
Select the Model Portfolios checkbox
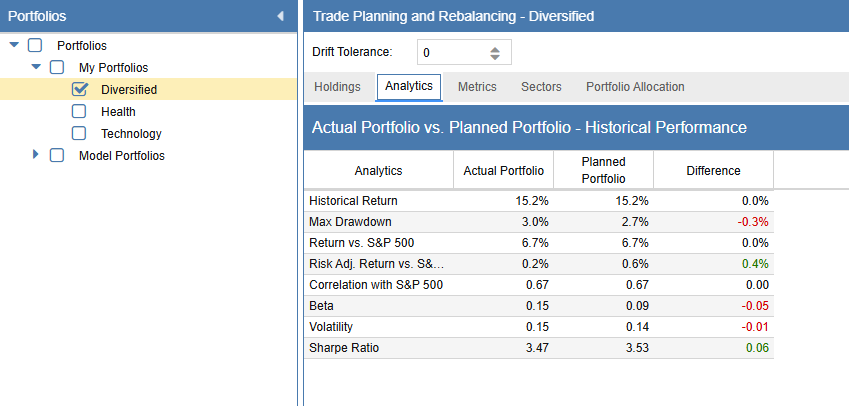[58, 155]
